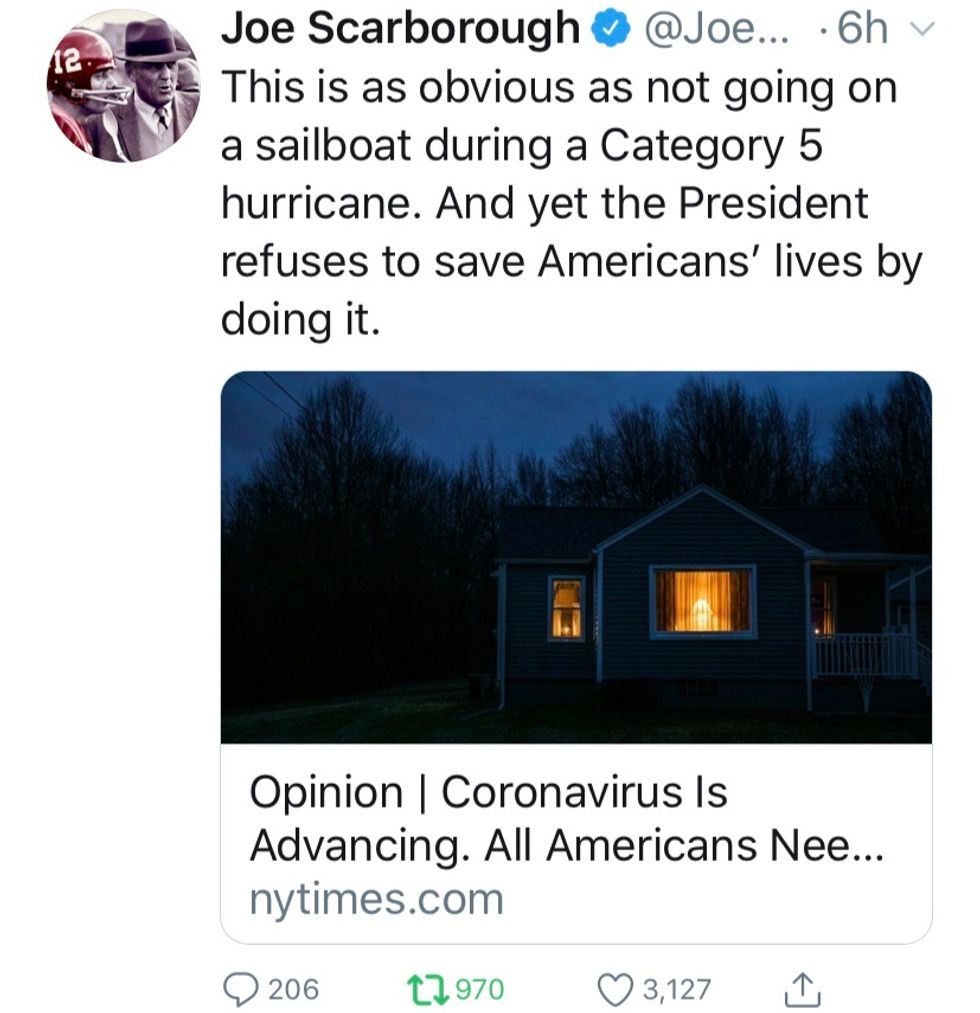Open the Joe Scarborough display name
980x1013 pixels.
(x=400, y=32)
